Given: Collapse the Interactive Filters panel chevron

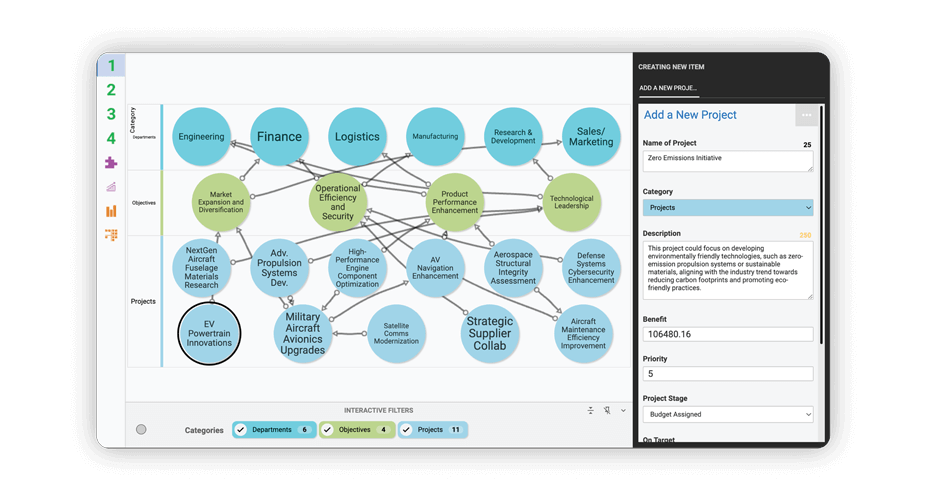Looking at the screenshot, I should [x=623, y=411].
